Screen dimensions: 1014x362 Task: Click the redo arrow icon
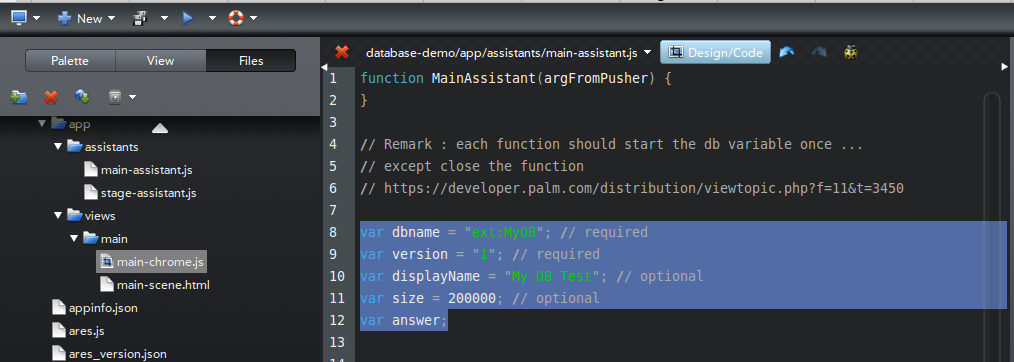coord(819,52)
